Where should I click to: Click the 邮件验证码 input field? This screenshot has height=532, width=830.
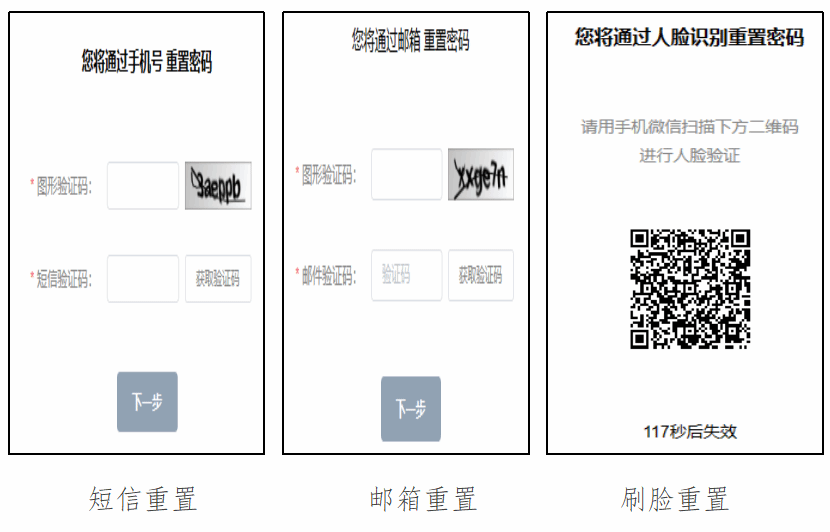407,275
